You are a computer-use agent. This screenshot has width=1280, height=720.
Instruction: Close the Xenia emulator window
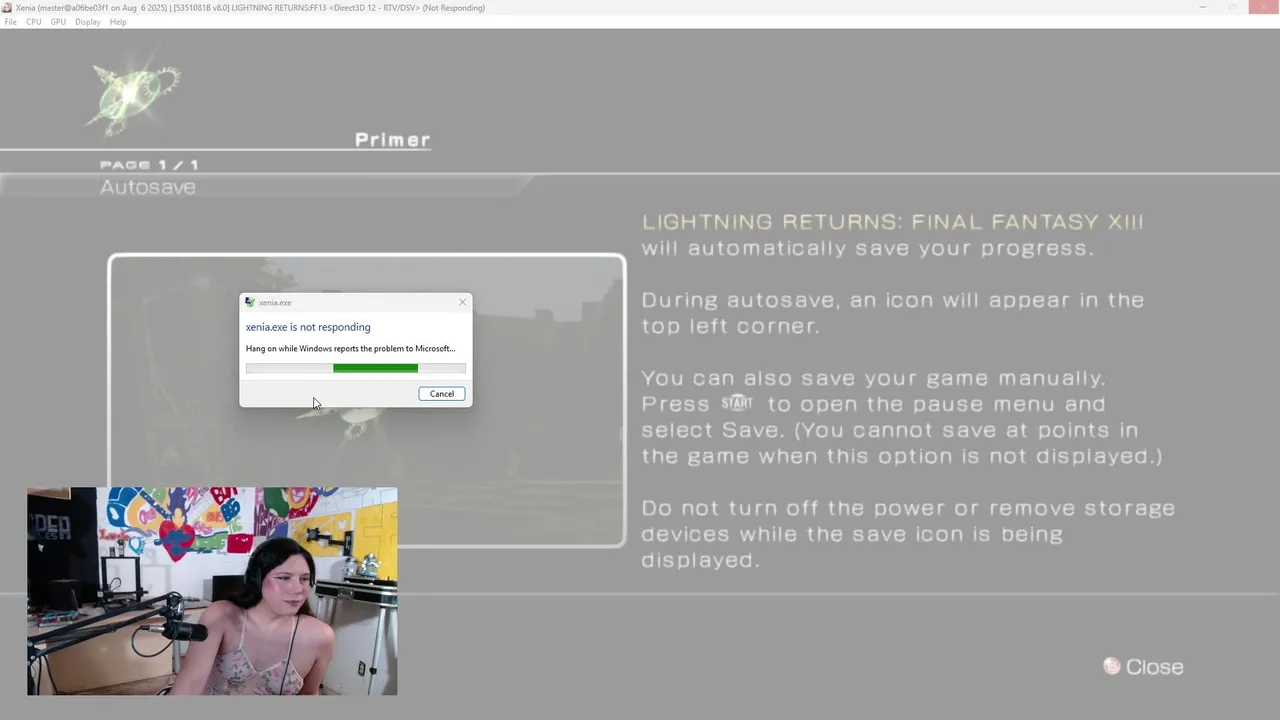[x=1264, y=7]
